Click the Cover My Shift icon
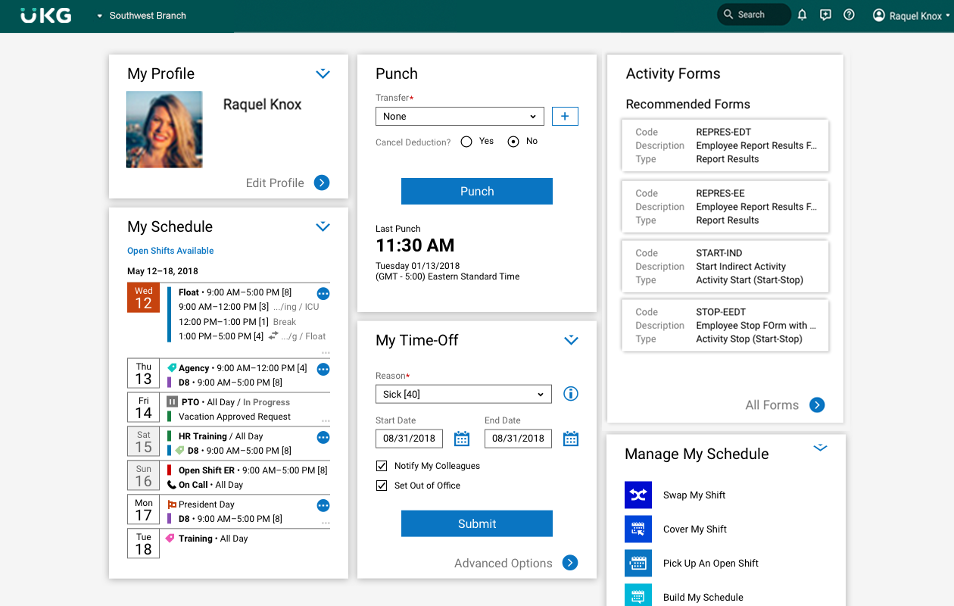Viewport: 954px width, 606px height. pos(638,529)
